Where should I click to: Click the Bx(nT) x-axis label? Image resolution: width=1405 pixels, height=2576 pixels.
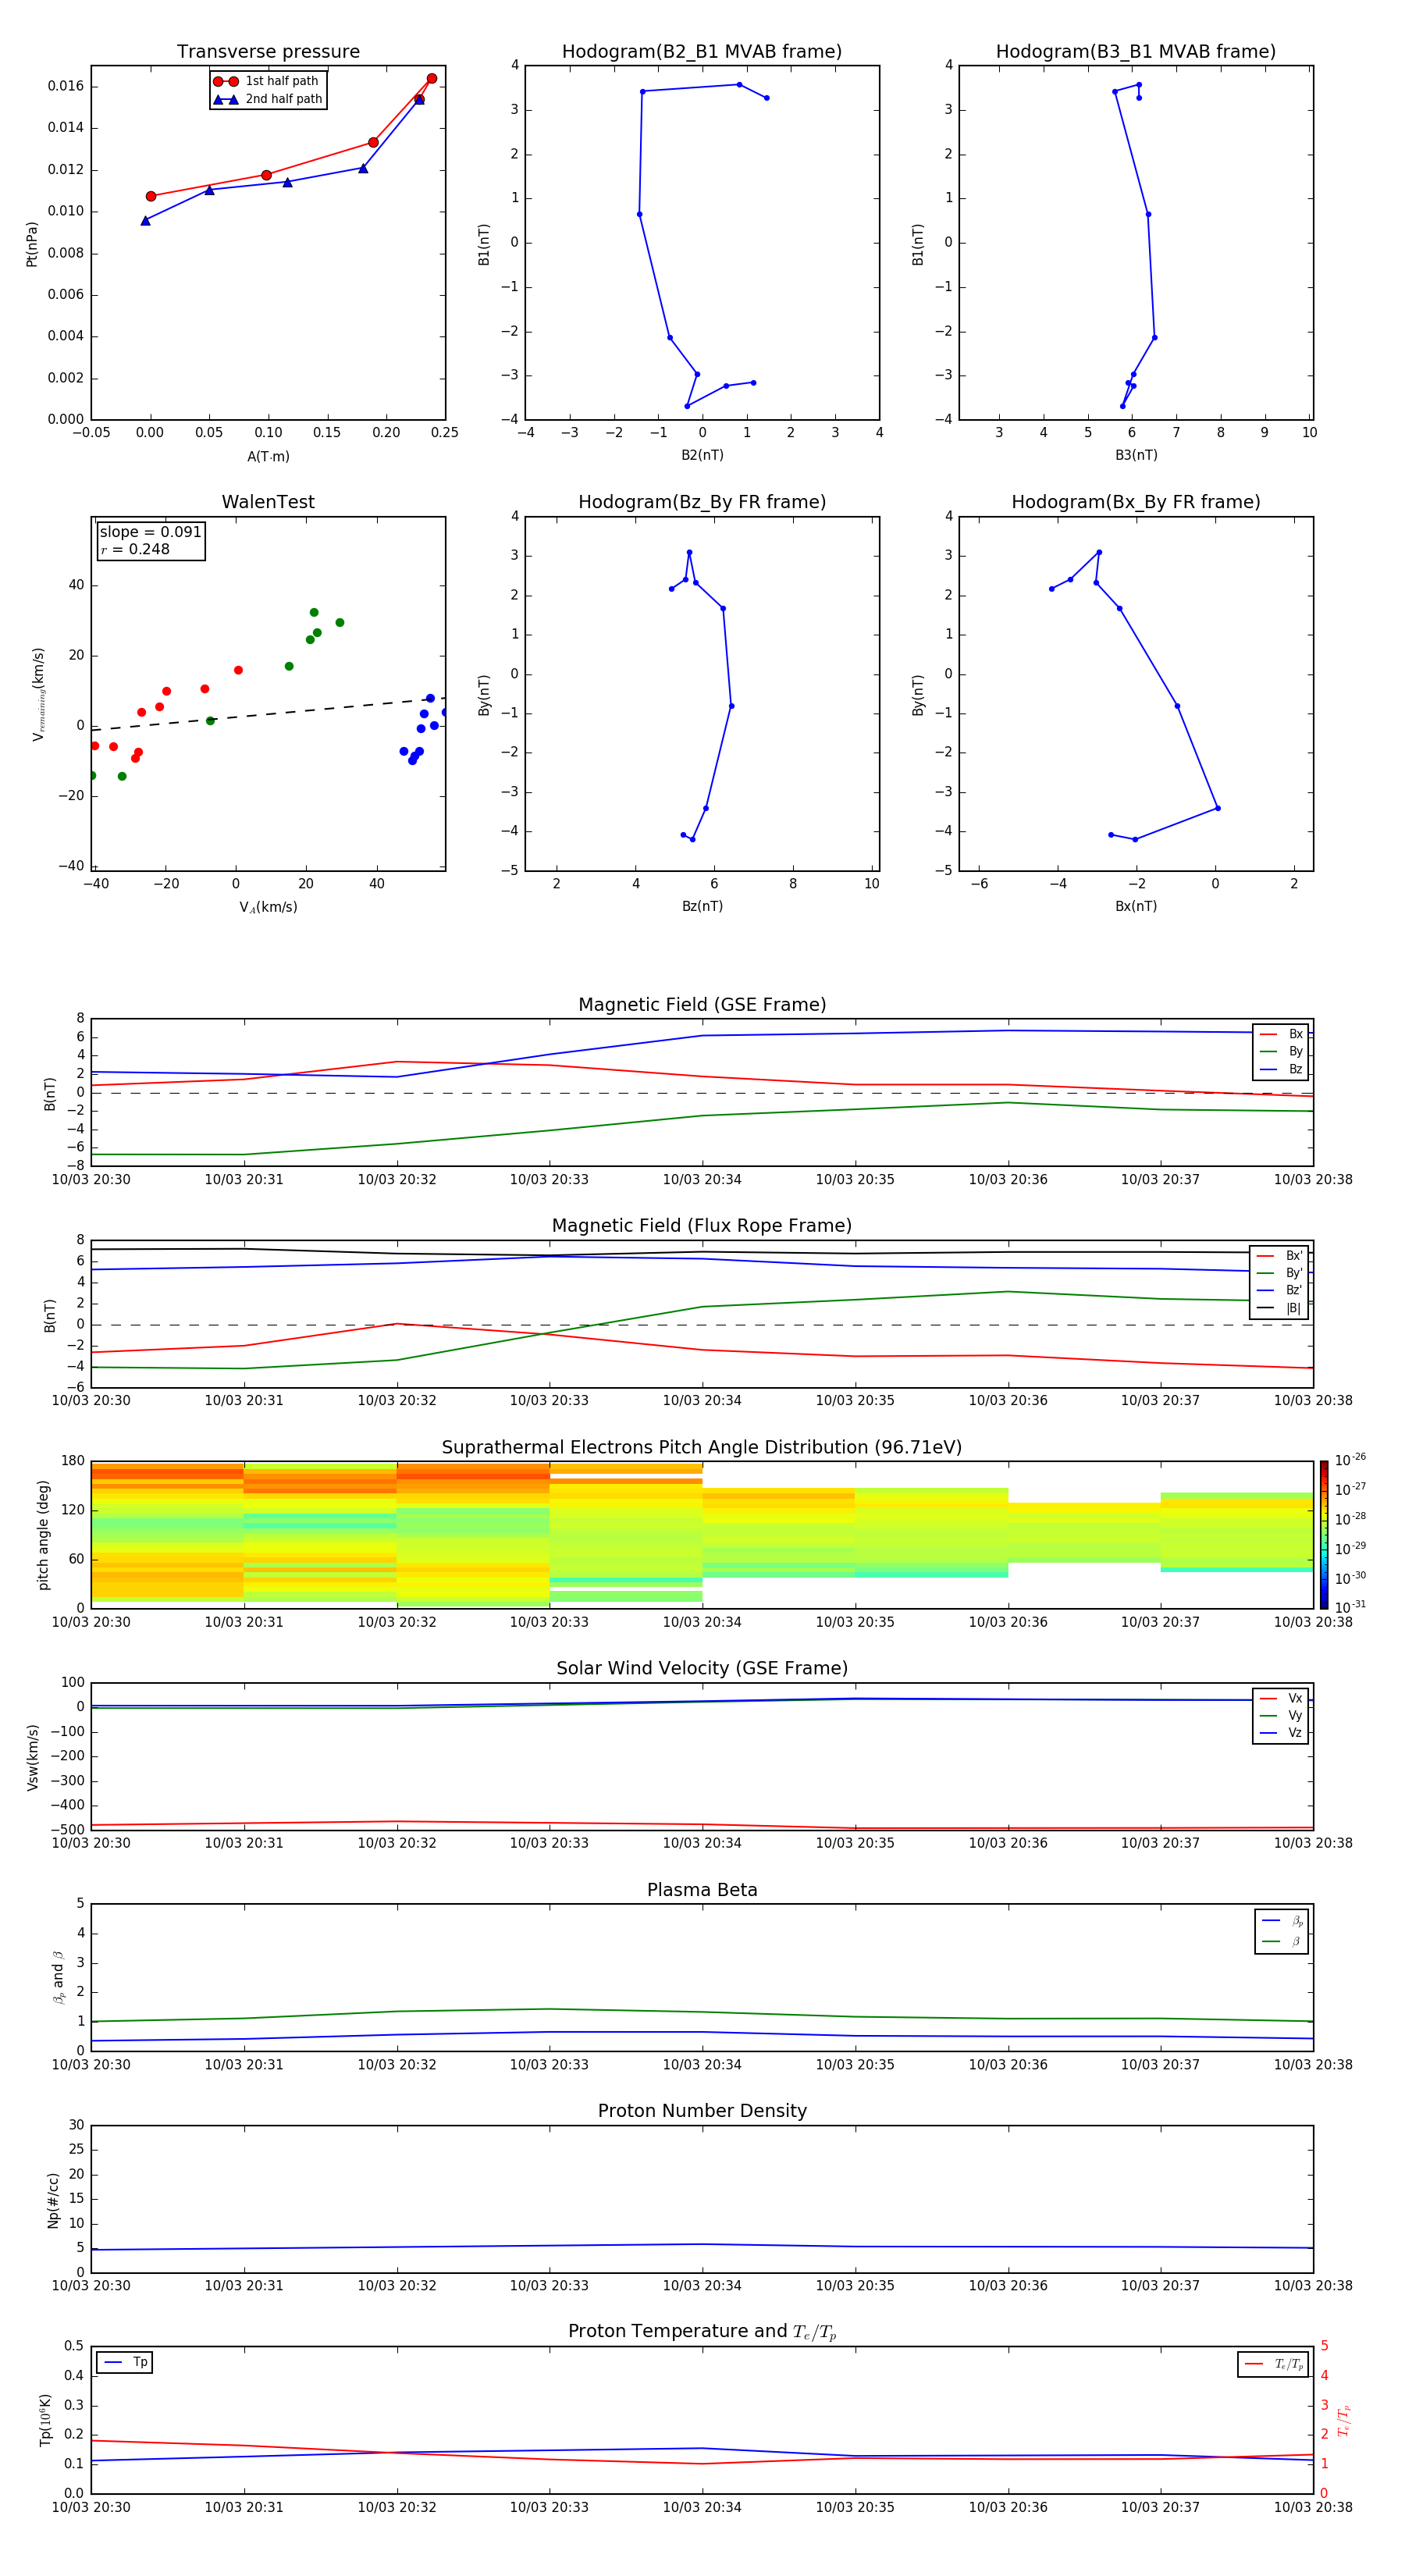pos(1136,906)
